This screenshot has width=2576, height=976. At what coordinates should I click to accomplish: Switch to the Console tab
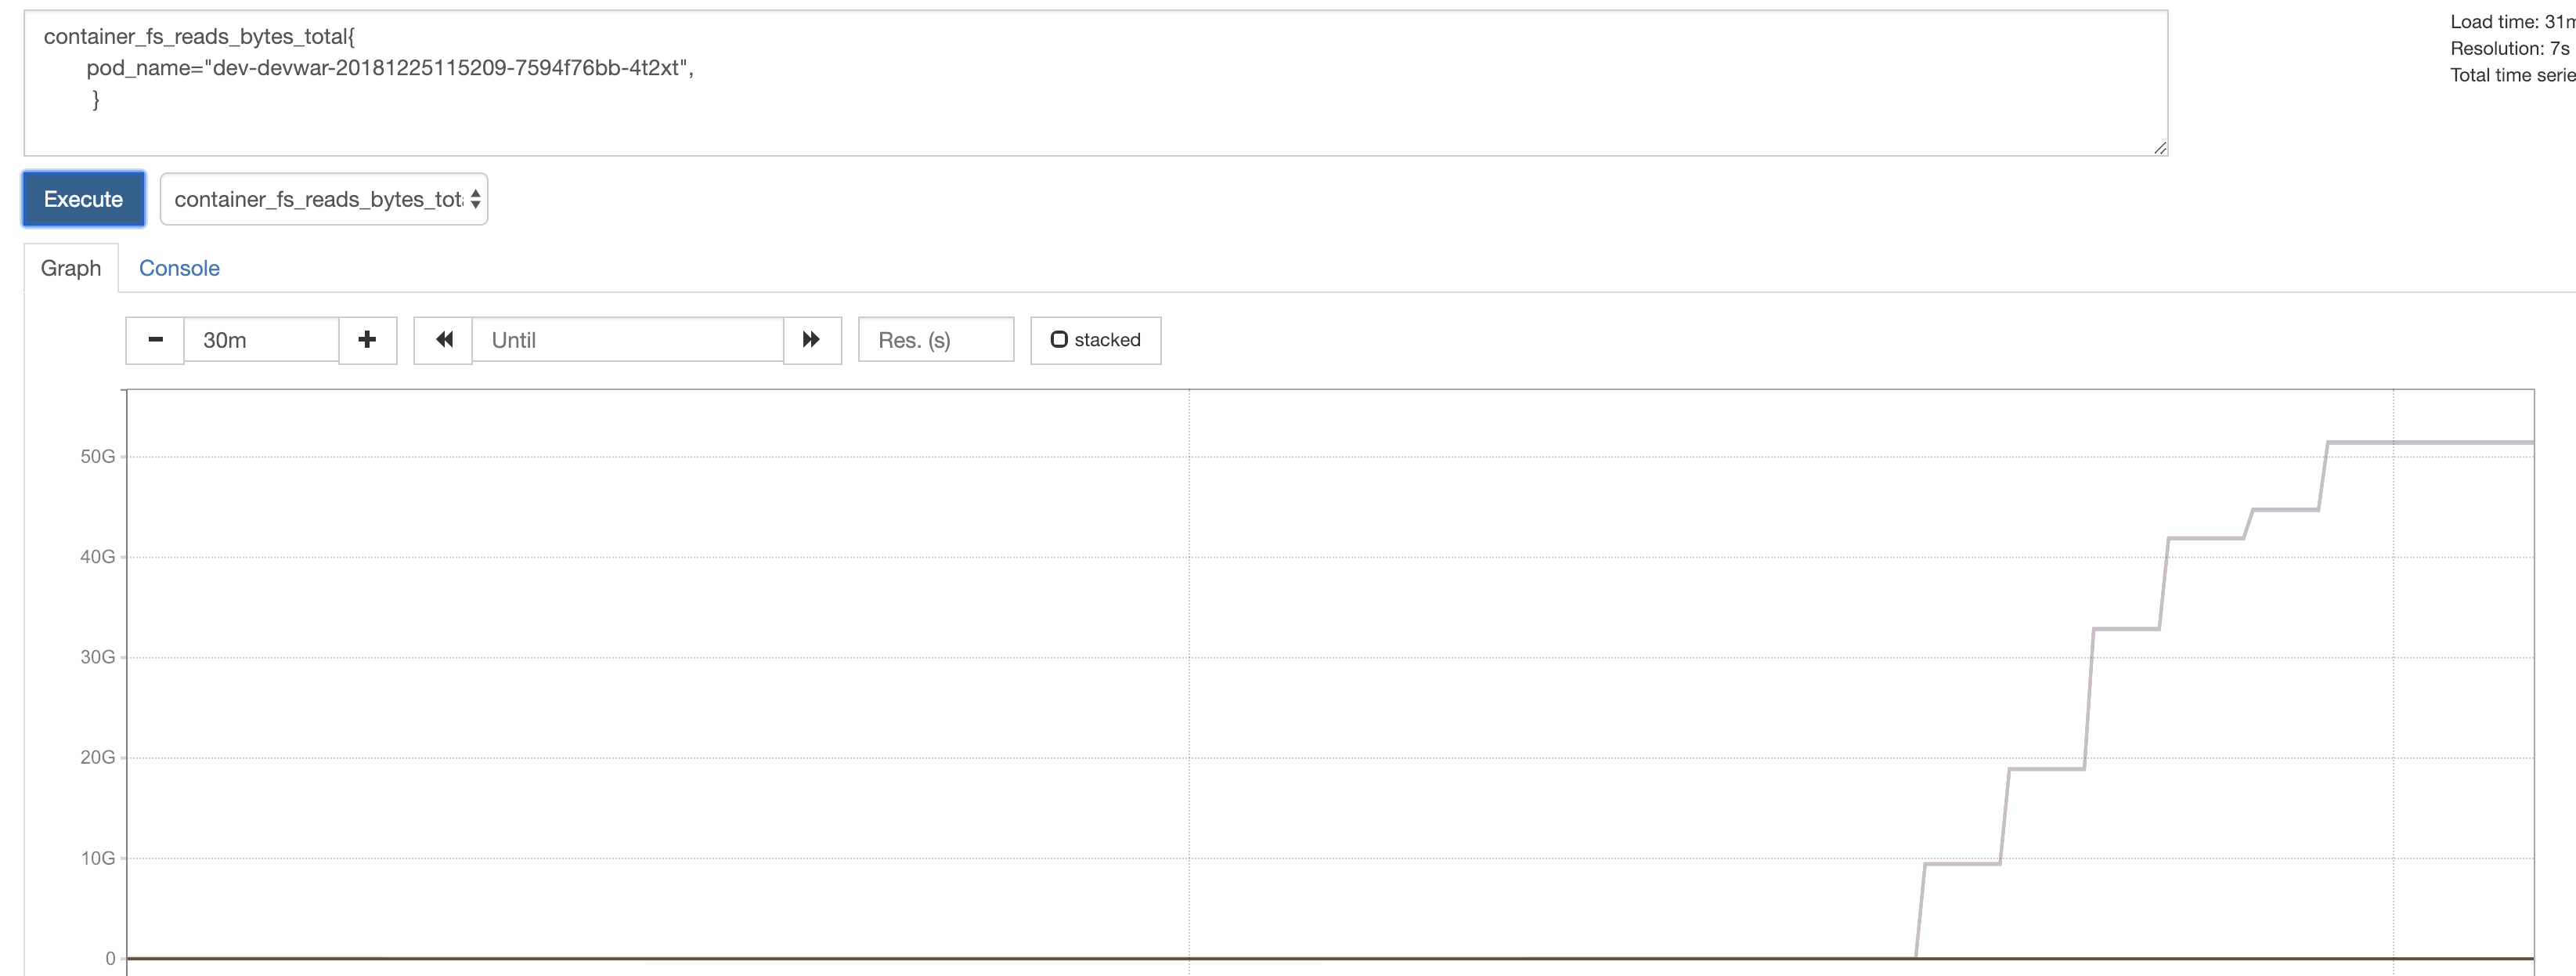click(x=179, y=268)
